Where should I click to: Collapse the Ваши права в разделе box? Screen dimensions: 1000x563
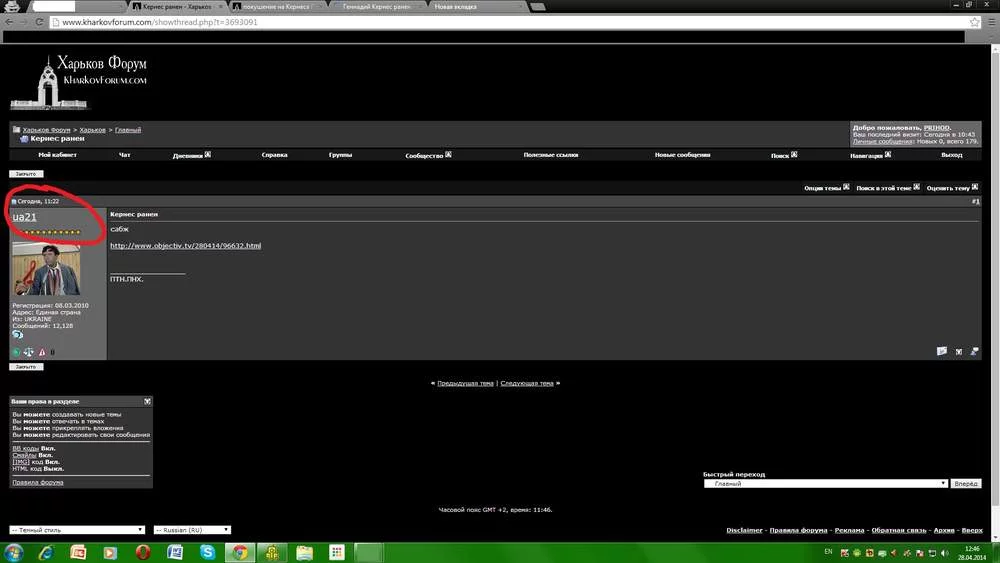[147, 402]
